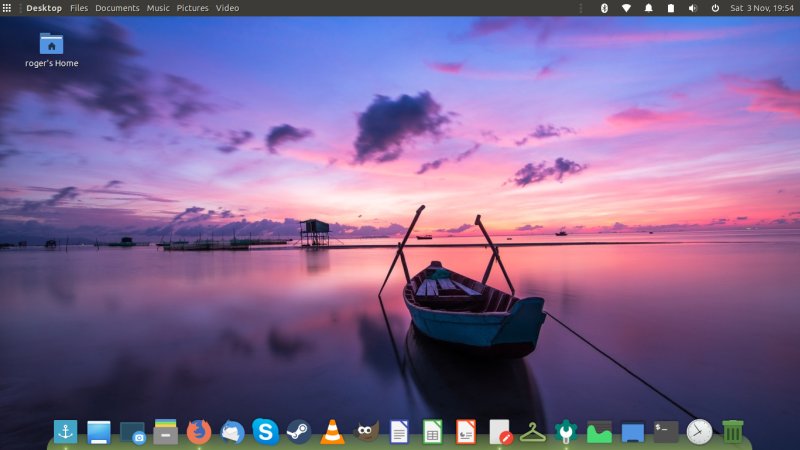Open Thunderbird mail from the dock
800x450 pixels.
pyautogui.click(x=232, y=432)
